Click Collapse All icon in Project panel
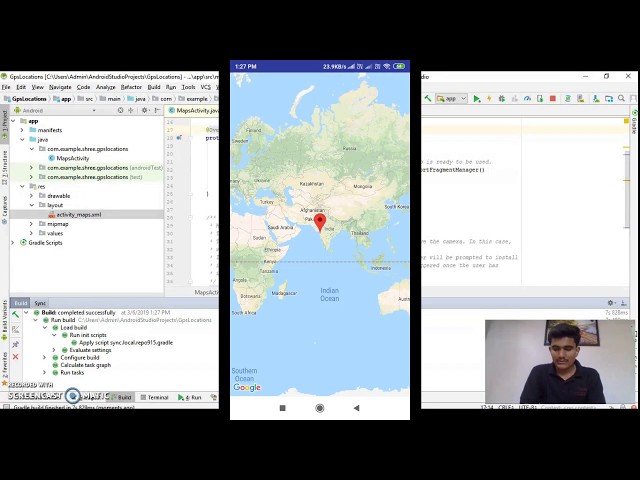This screenshot has height=480, width=640. 131,110
